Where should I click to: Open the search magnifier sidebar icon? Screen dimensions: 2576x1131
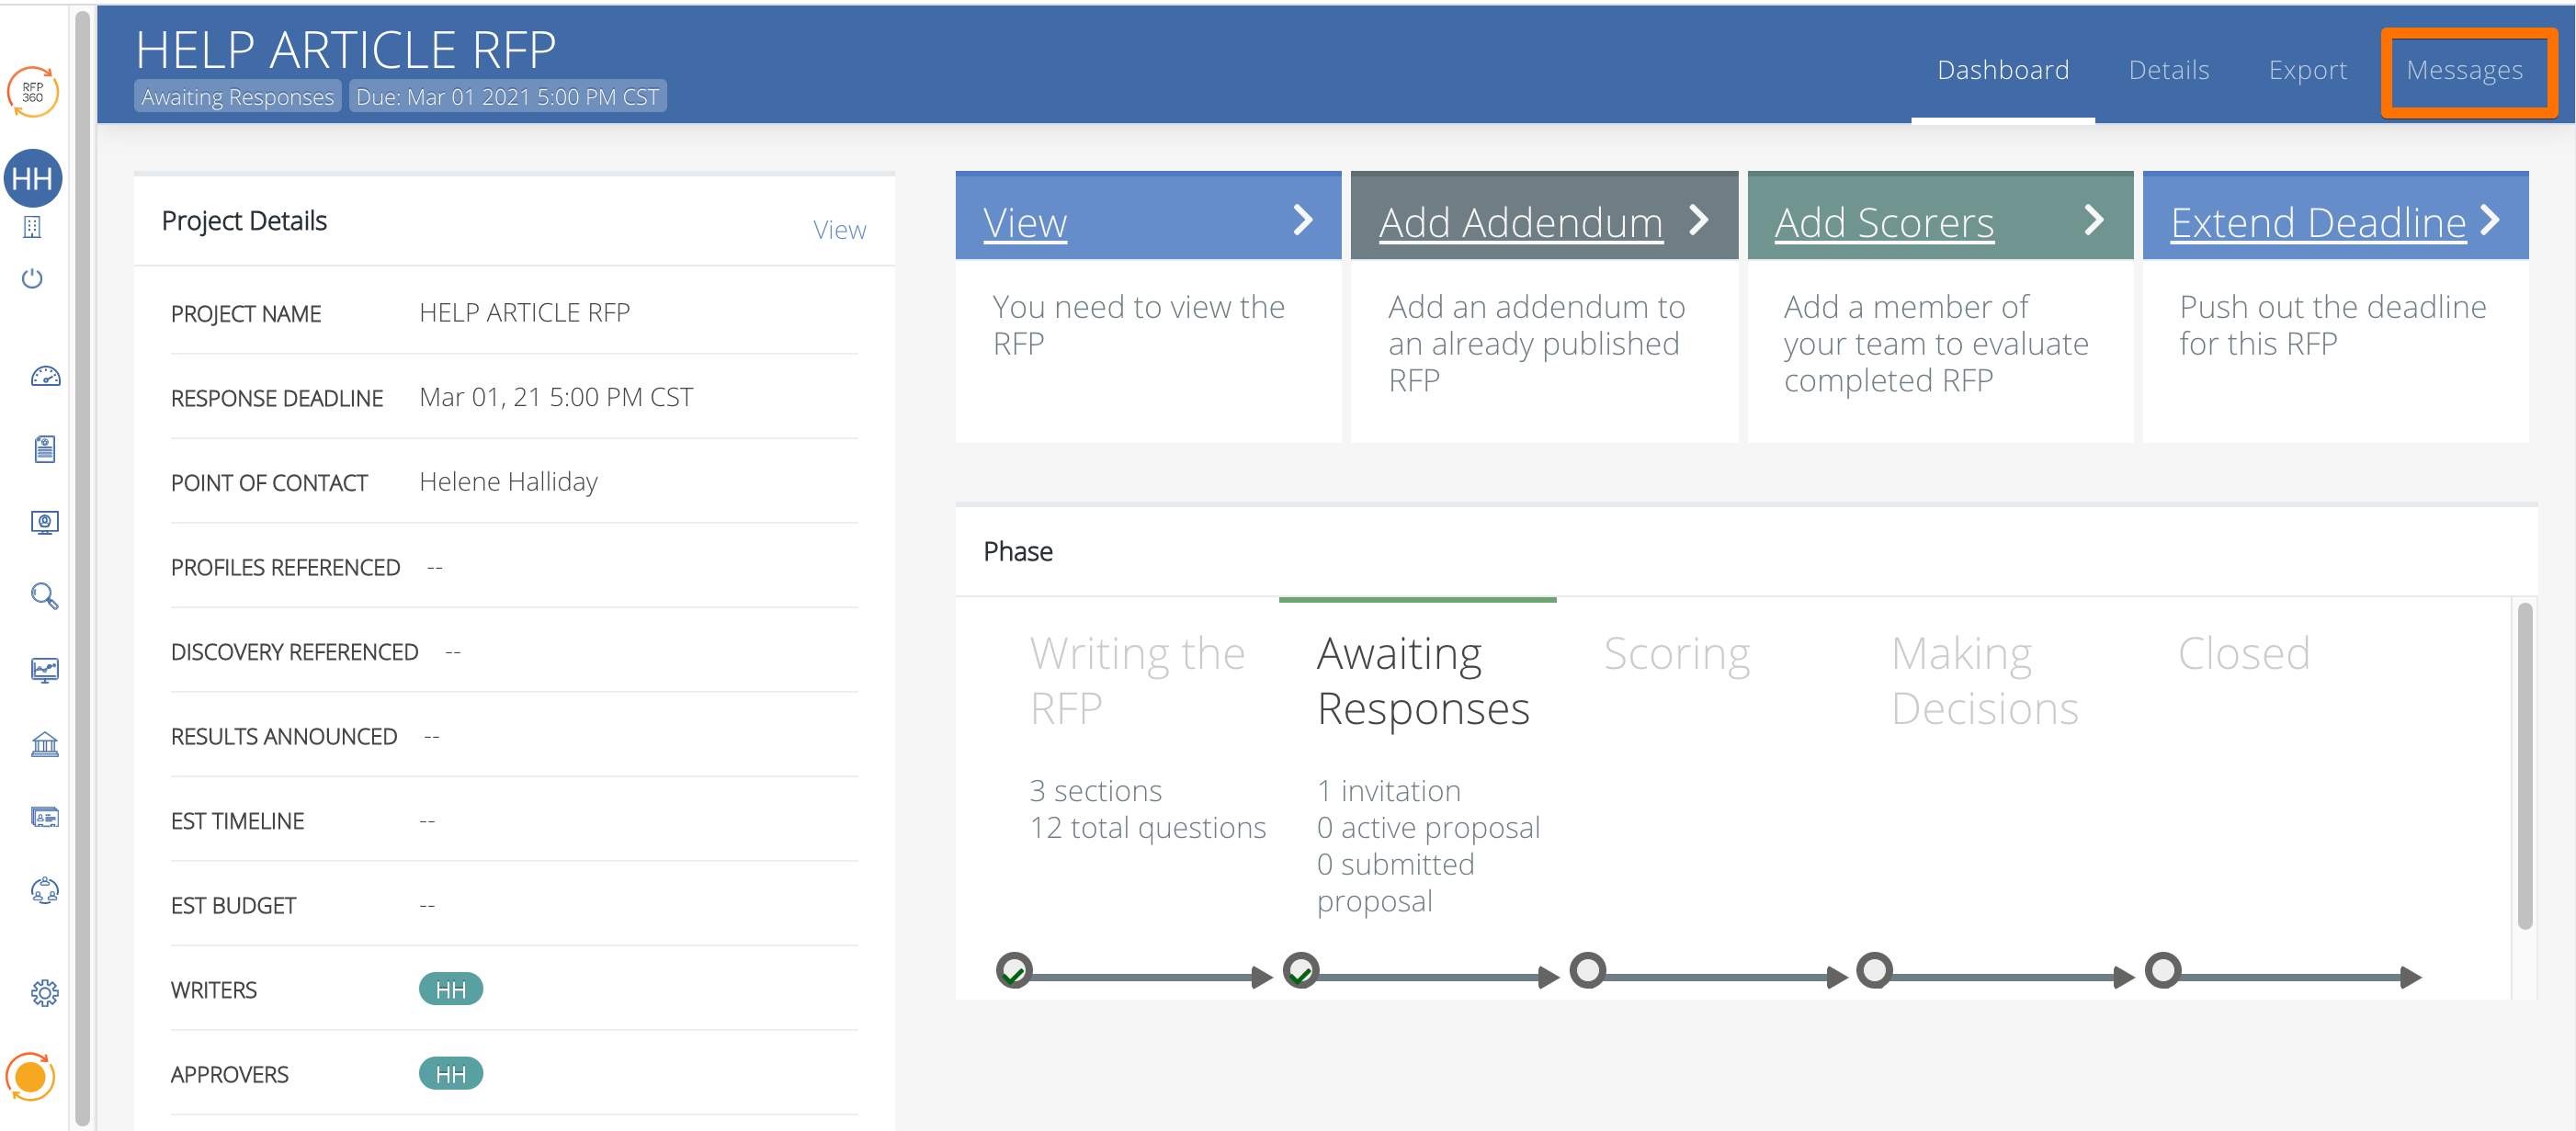click(x=44, y=596)
